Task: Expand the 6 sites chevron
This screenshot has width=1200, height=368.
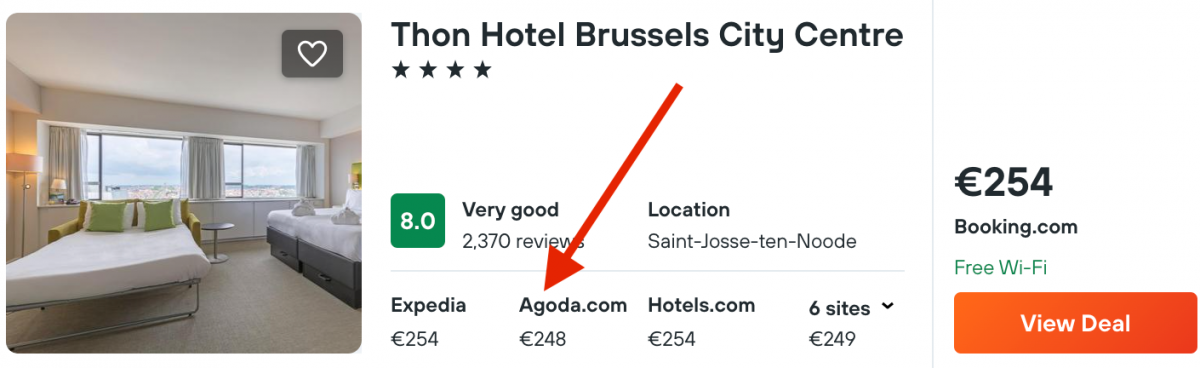Action: point(887,307)
